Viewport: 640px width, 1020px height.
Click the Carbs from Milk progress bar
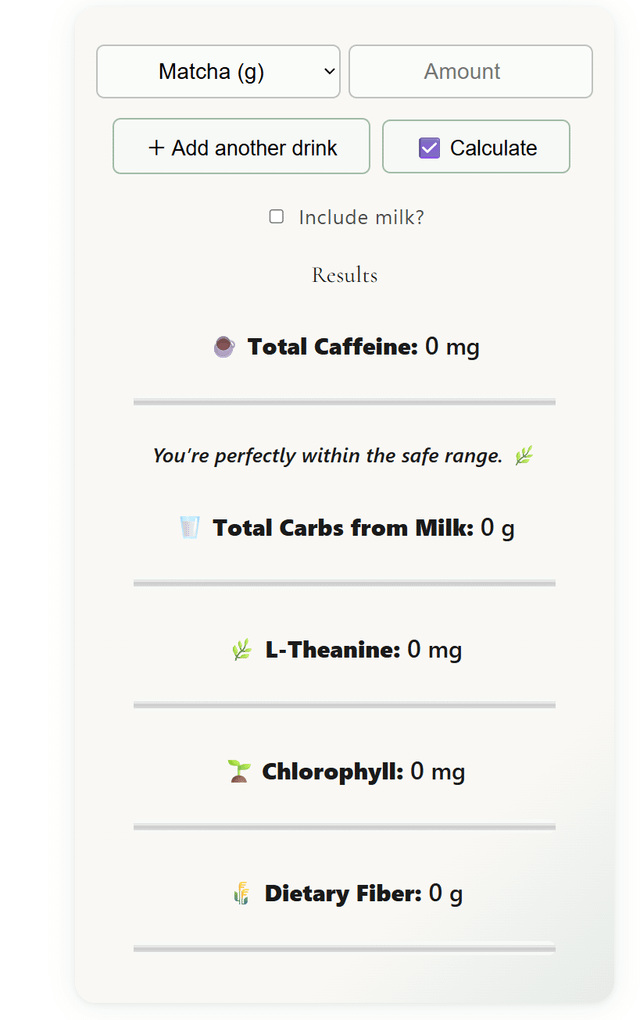344,583
